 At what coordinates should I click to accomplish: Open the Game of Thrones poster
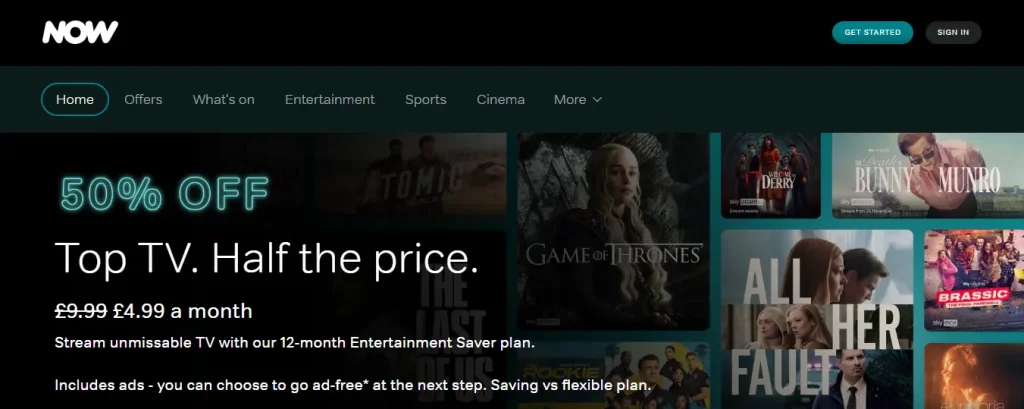pos(613,231)
